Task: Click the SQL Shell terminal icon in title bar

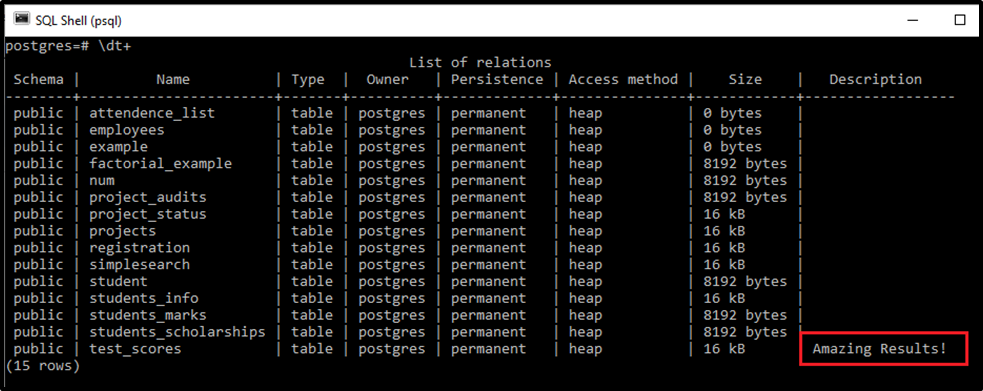Action: 21,19
